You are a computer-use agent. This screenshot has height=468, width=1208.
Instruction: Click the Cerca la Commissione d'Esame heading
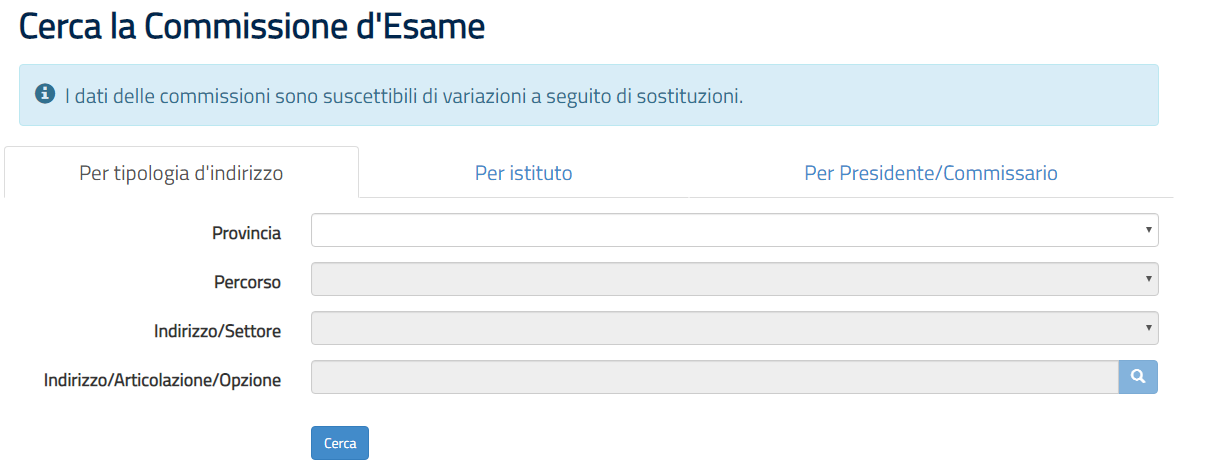252,25
